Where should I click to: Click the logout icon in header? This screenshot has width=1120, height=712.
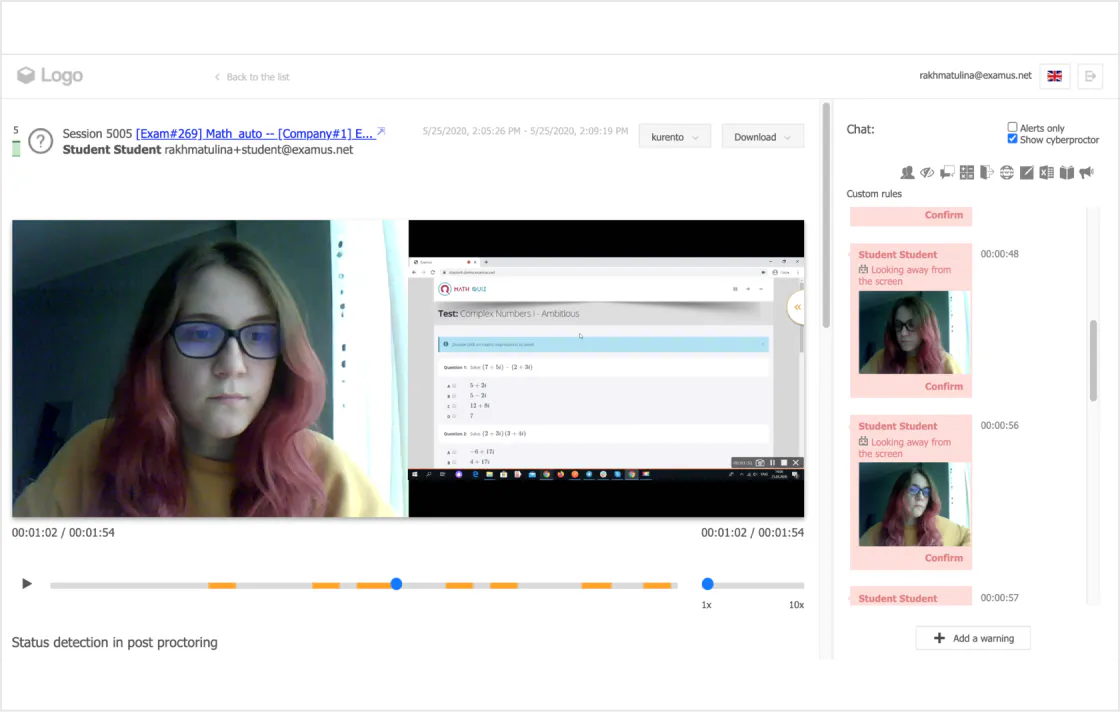tap(1090, 76)
